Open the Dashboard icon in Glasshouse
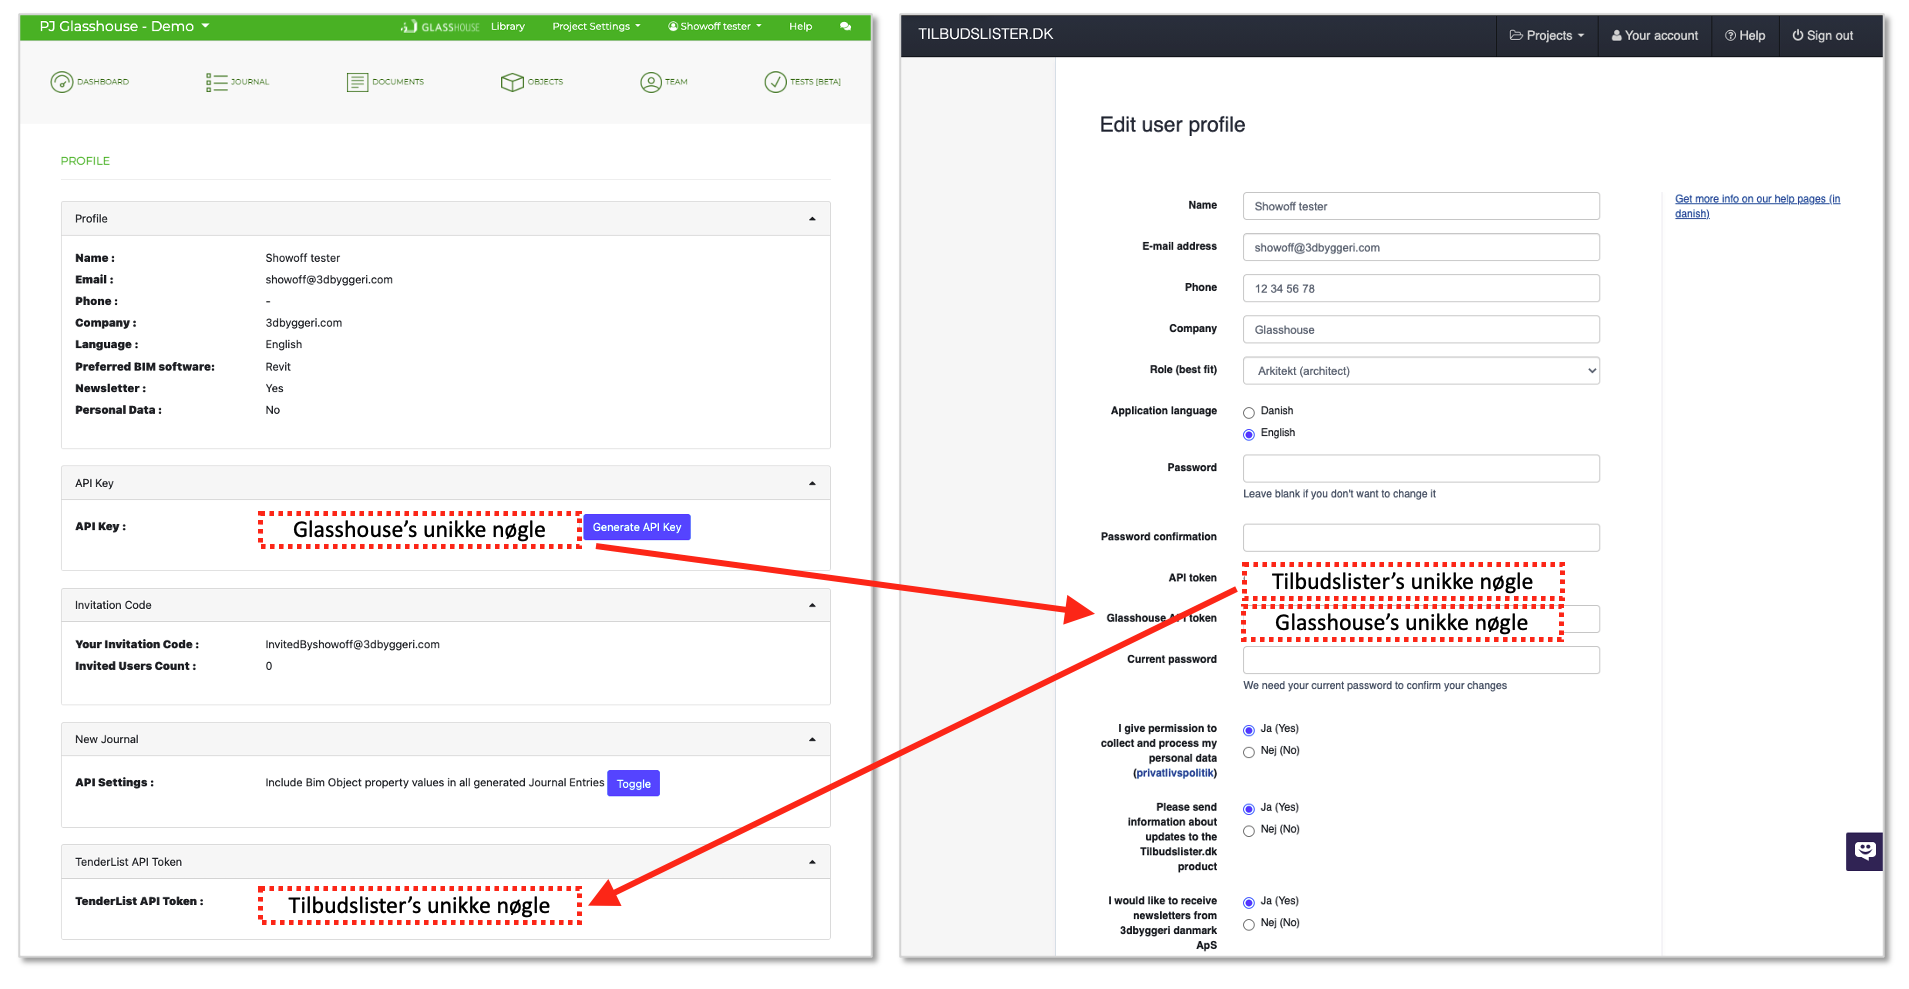Screen dimensions: 1909x989 pos(62,82)
